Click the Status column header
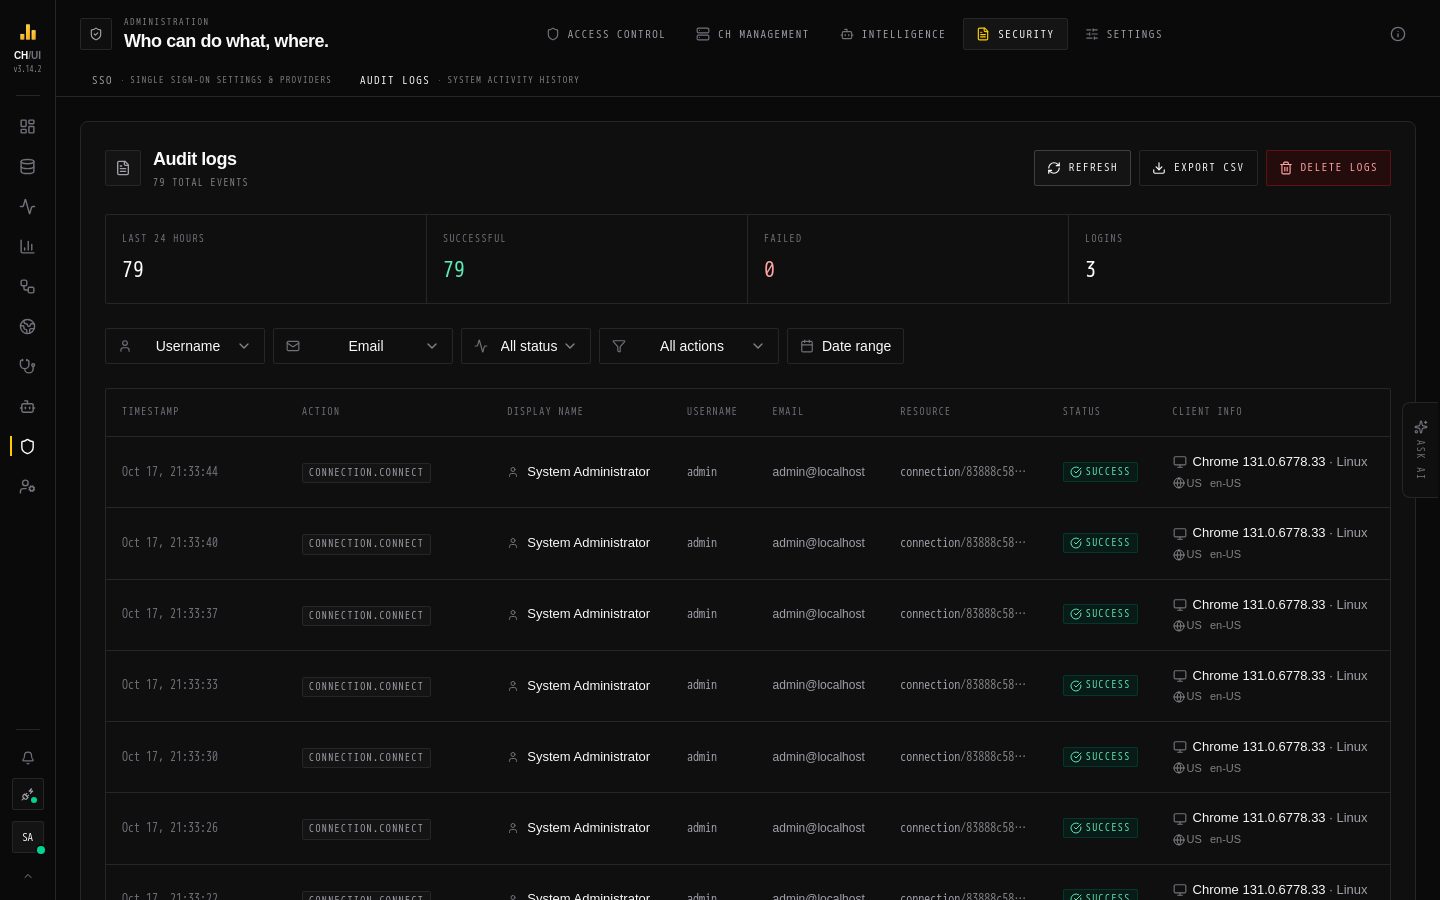The height and width of the screenshot is (900, 1440). pyautogui.click(x=1081, y=412)
